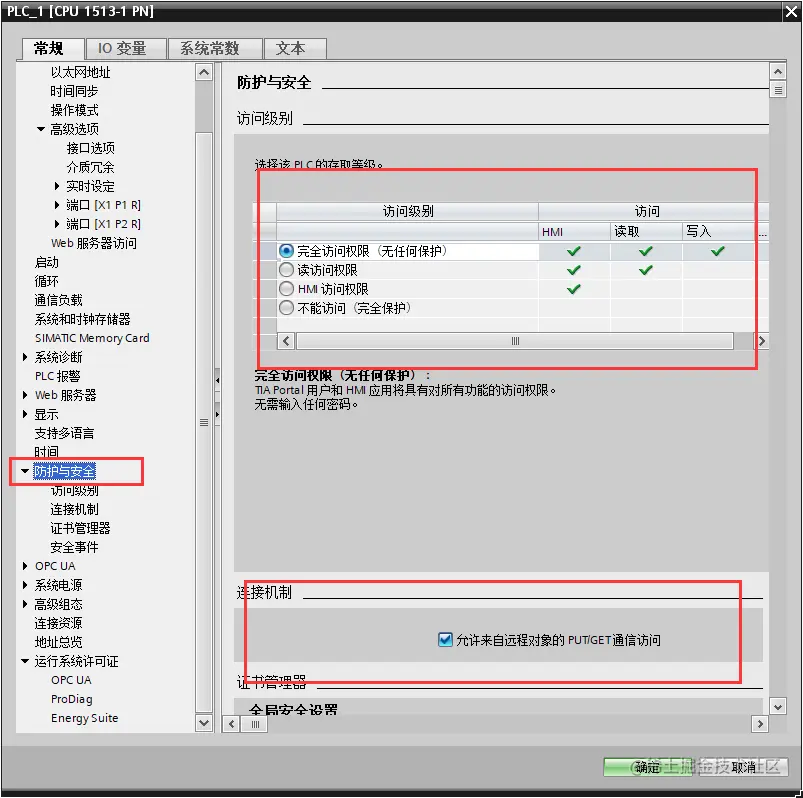Expand the OPC UA tree node
The height and width of the screenshot is (798, 803).
(x=25, y=566)
